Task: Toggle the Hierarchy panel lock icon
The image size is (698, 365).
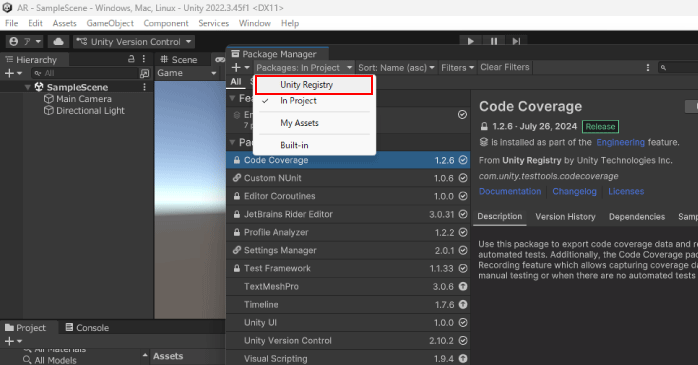Action: [131, 59]
